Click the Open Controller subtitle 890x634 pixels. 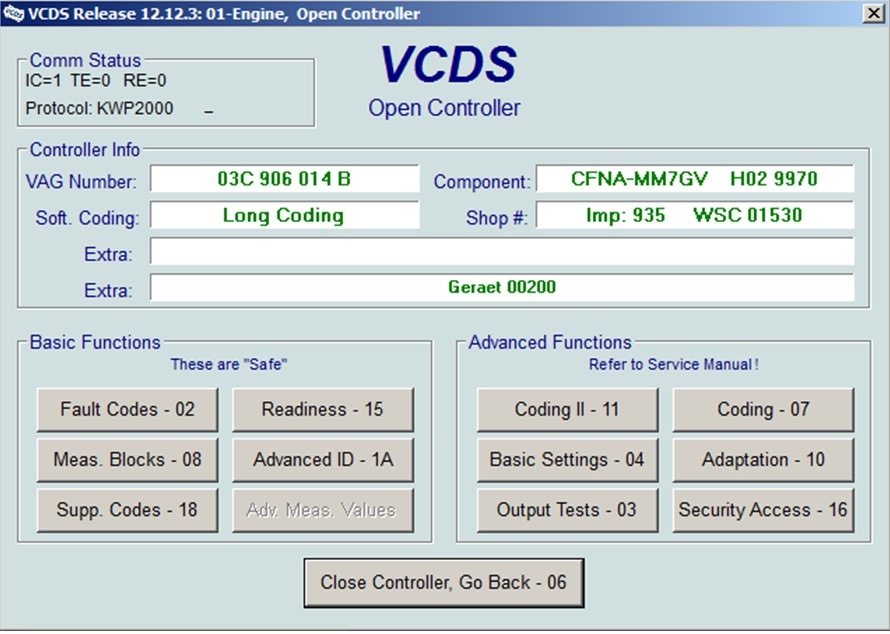click(444, 108)
